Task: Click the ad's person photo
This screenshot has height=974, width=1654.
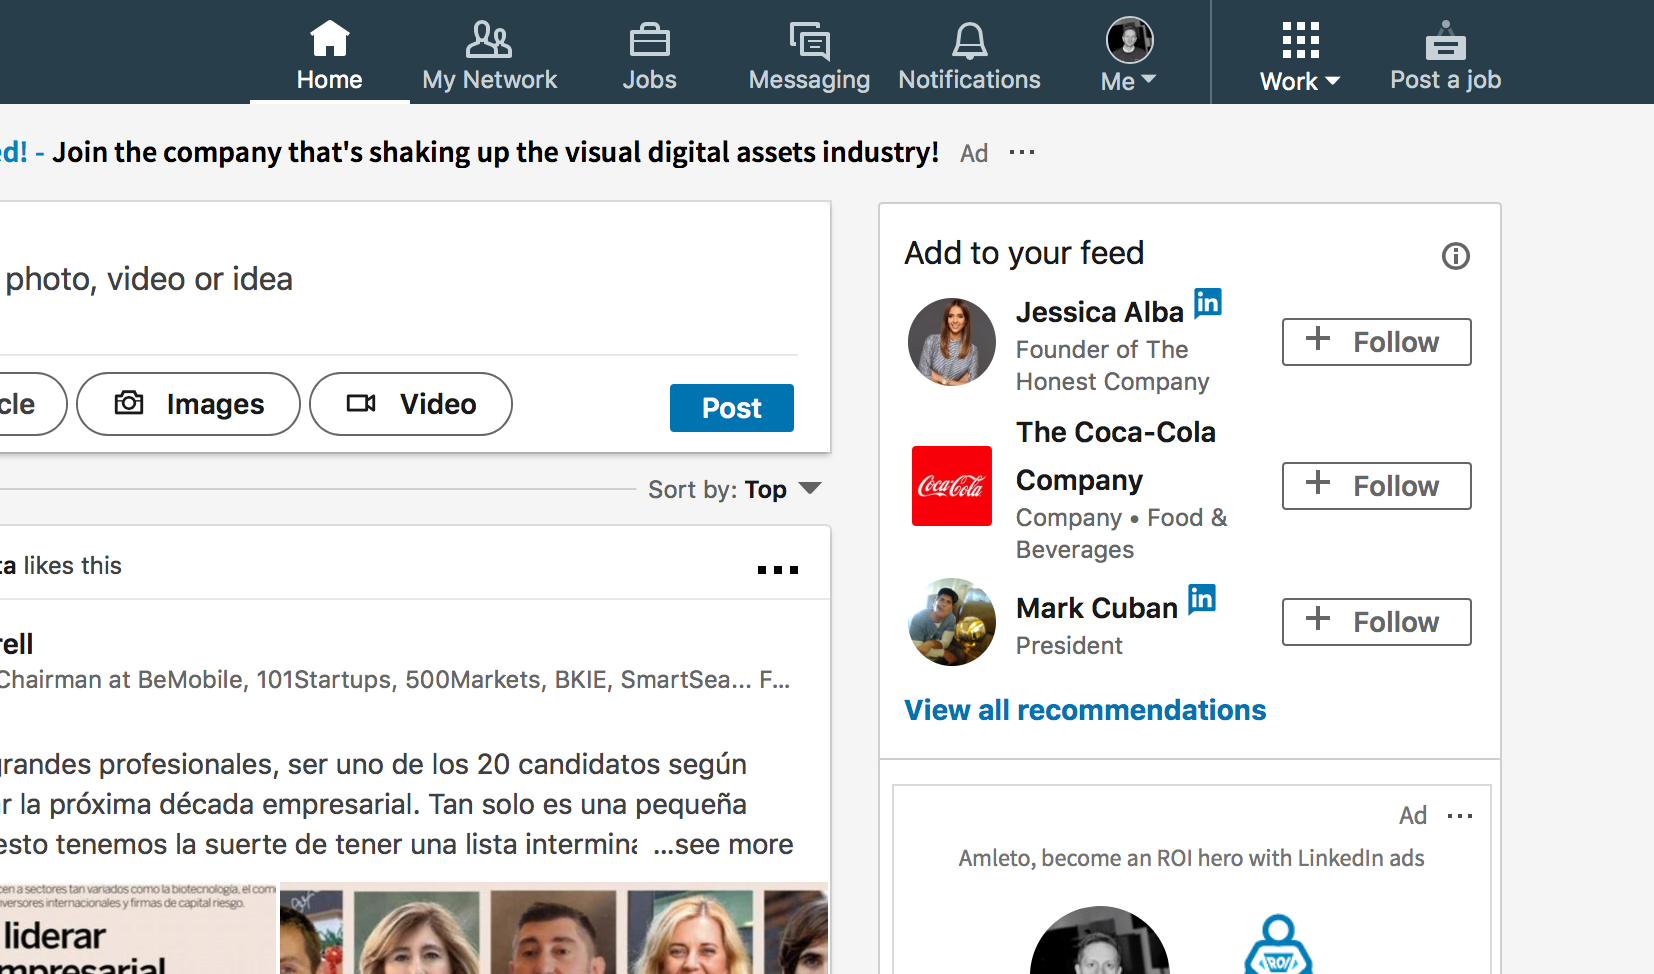Action: click(1100, 941)
